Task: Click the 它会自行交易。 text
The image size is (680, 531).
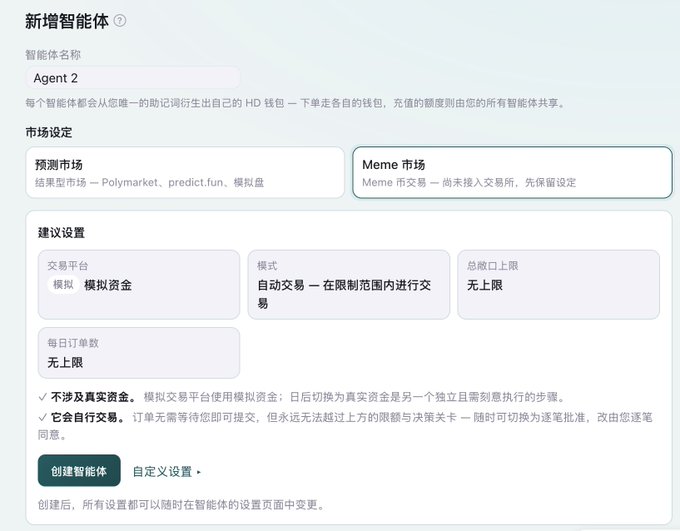Action: [x=88, y=417]
